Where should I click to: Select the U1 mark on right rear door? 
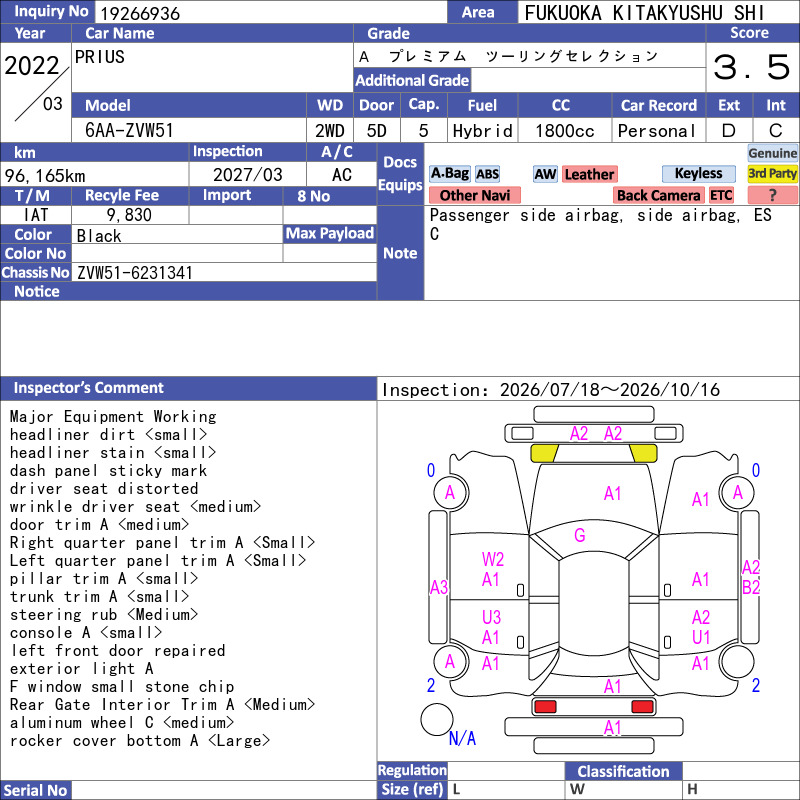701,637
